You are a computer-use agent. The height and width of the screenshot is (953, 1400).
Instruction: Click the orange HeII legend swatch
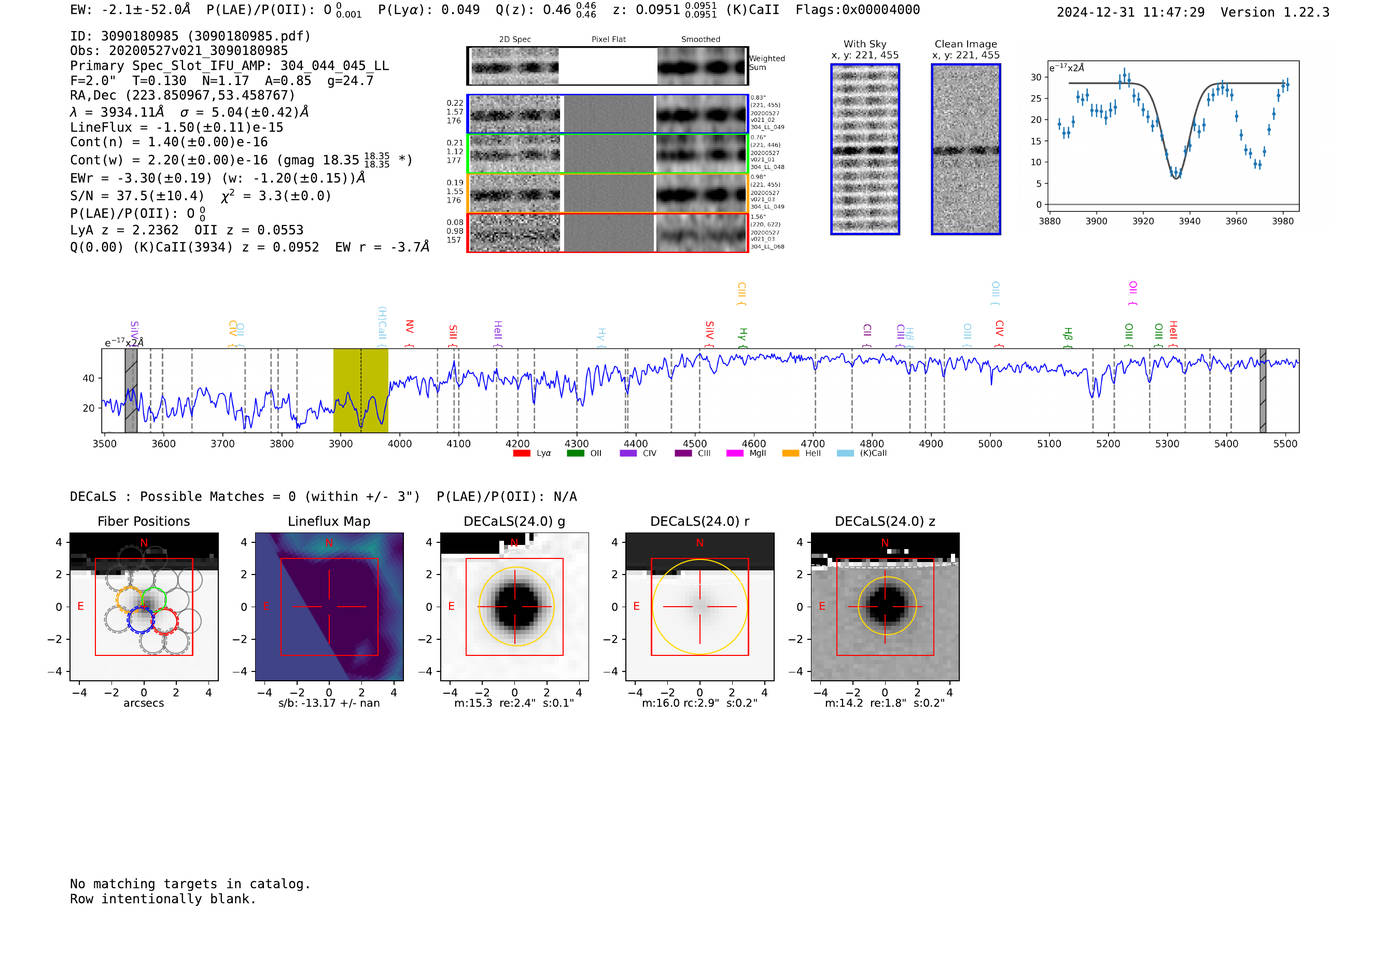pos(791,453)
